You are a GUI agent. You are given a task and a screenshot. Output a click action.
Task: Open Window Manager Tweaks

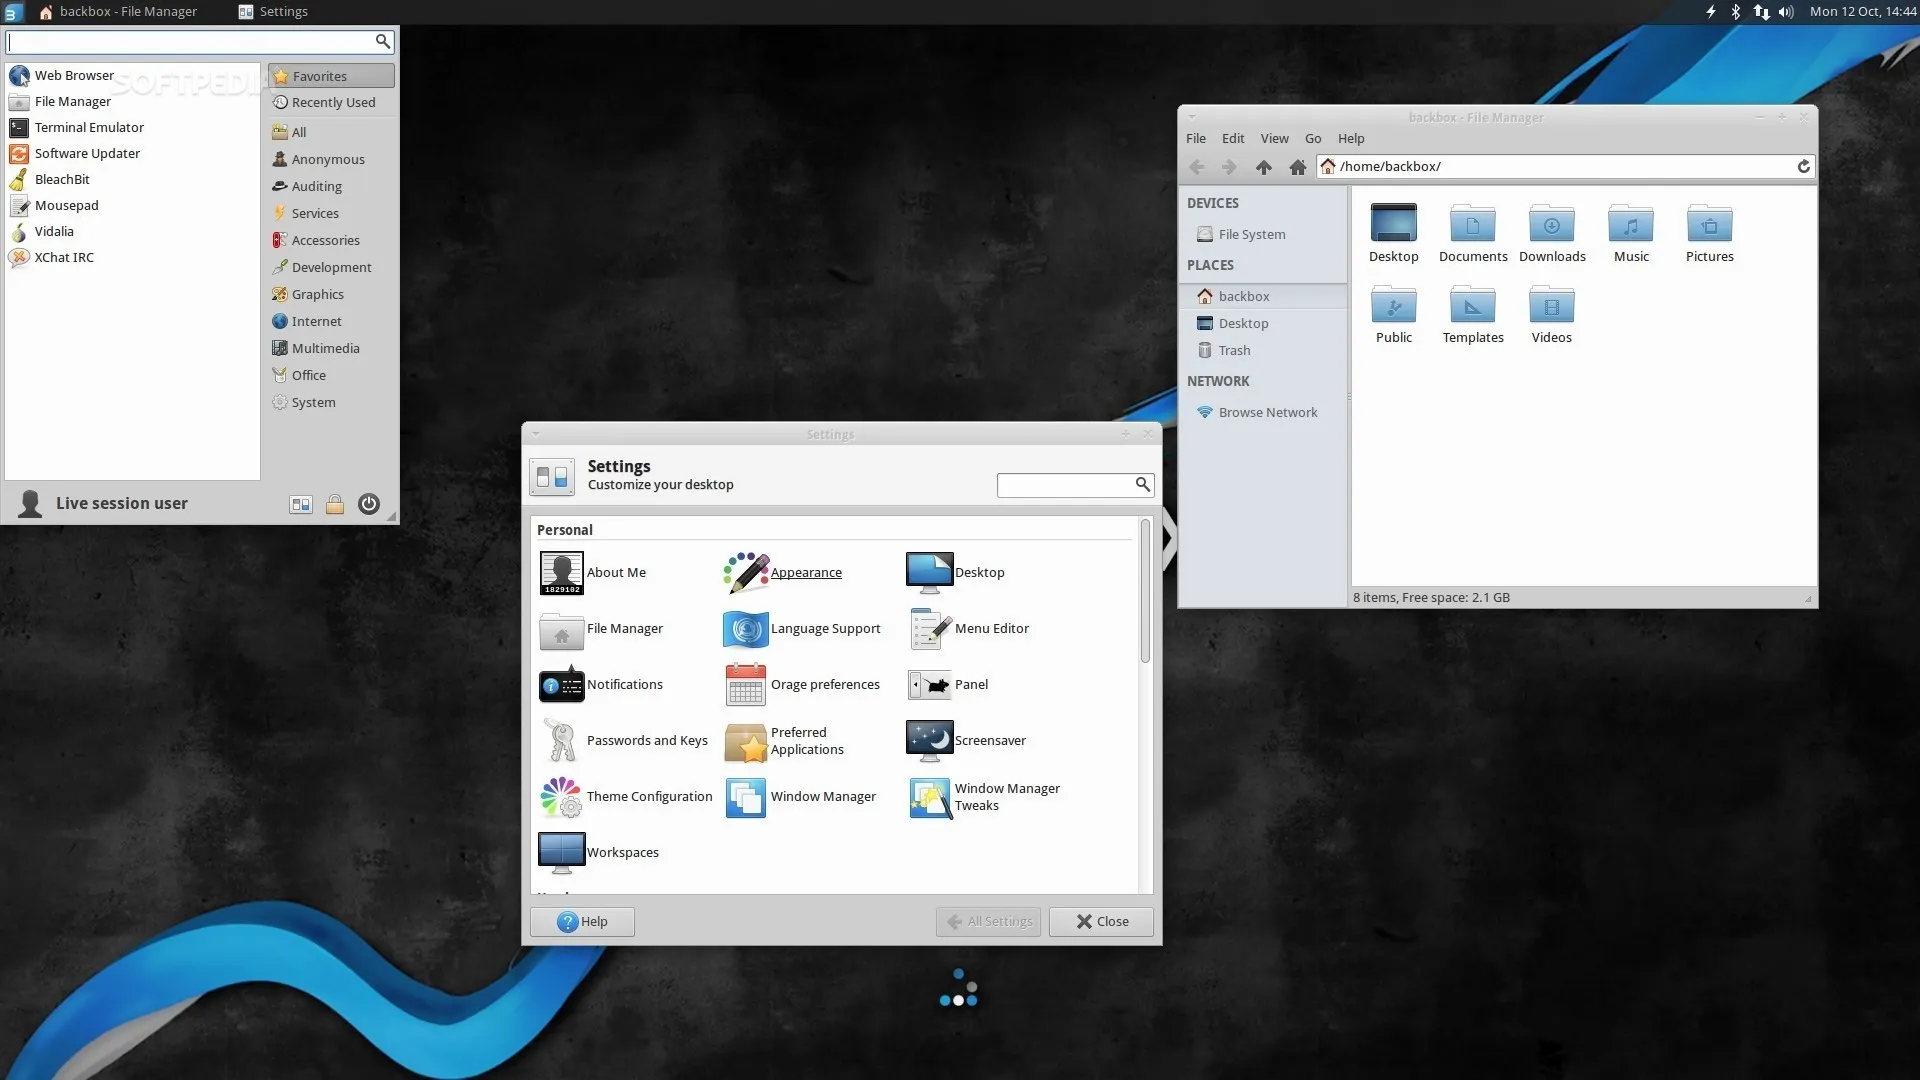pos(1008,797)
